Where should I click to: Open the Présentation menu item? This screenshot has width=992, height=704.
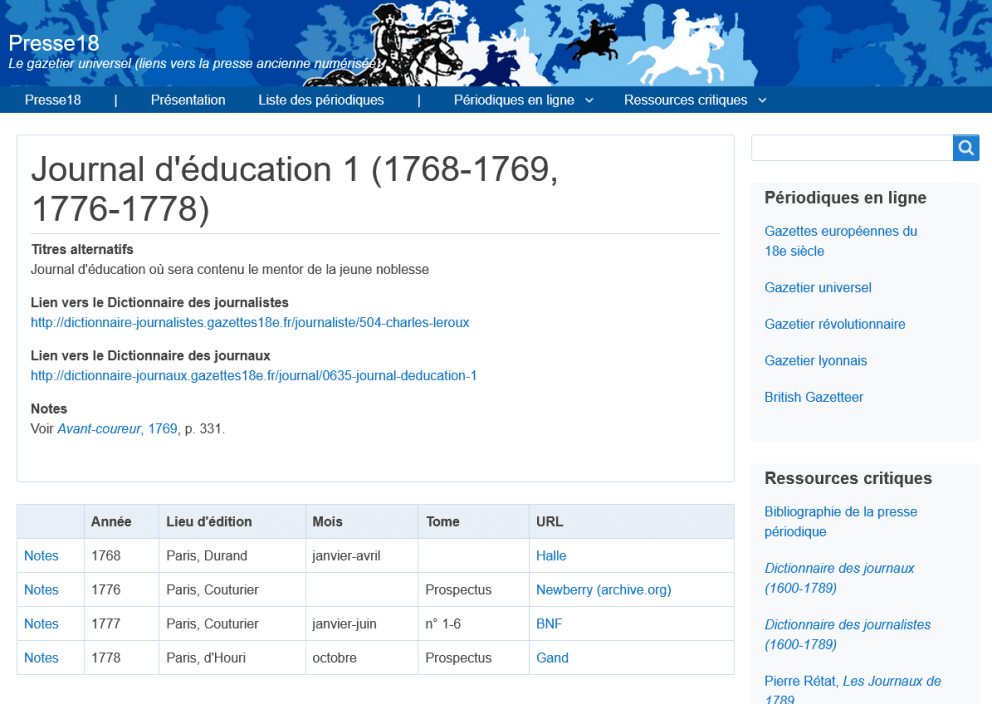click(188, 100)
